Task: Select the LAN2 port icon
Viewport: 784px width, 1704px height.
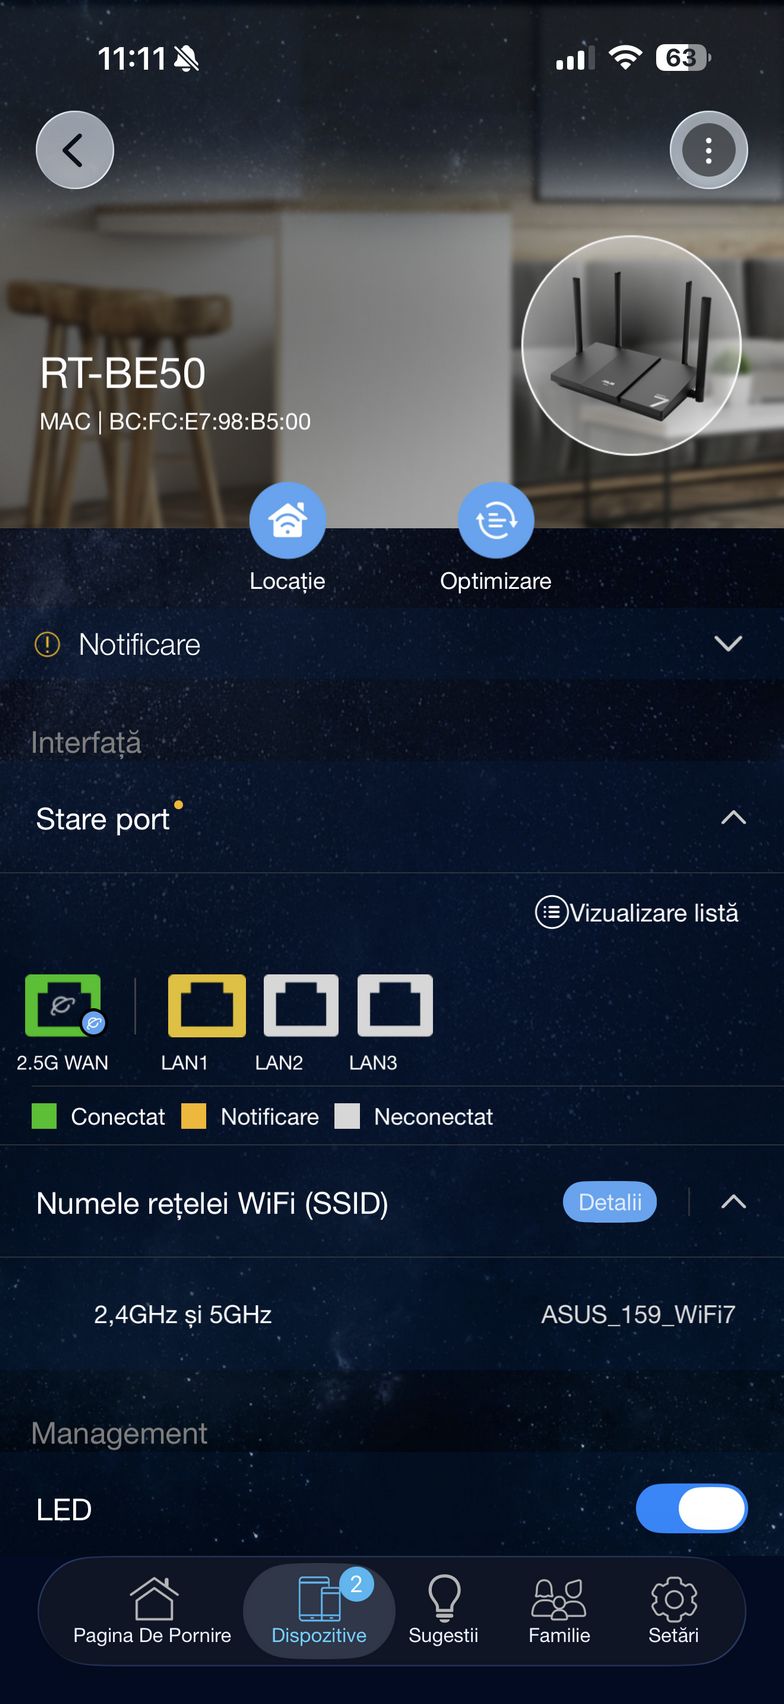Action: click(301, 1005)
